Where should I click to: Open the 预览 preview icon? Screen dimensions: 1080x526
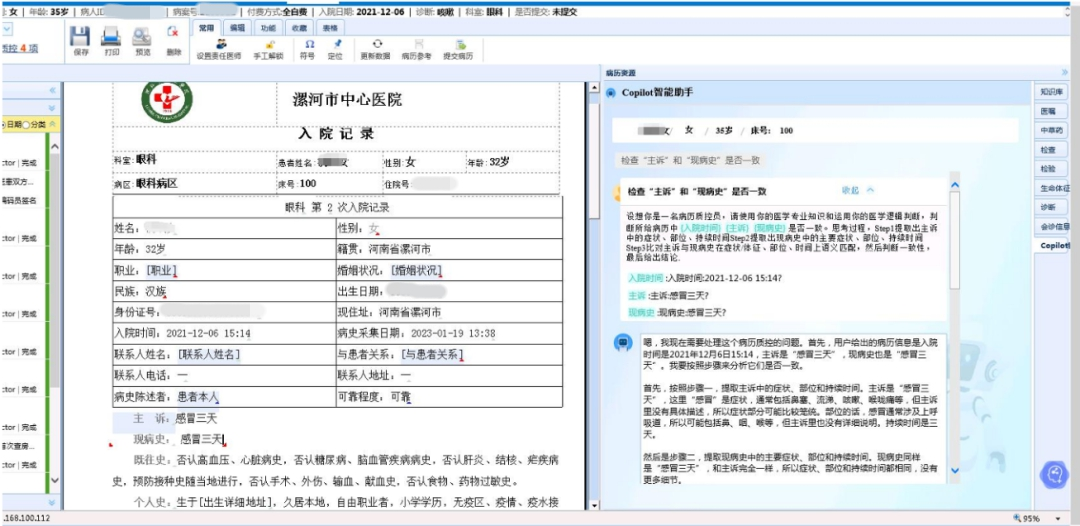point(142,36)
